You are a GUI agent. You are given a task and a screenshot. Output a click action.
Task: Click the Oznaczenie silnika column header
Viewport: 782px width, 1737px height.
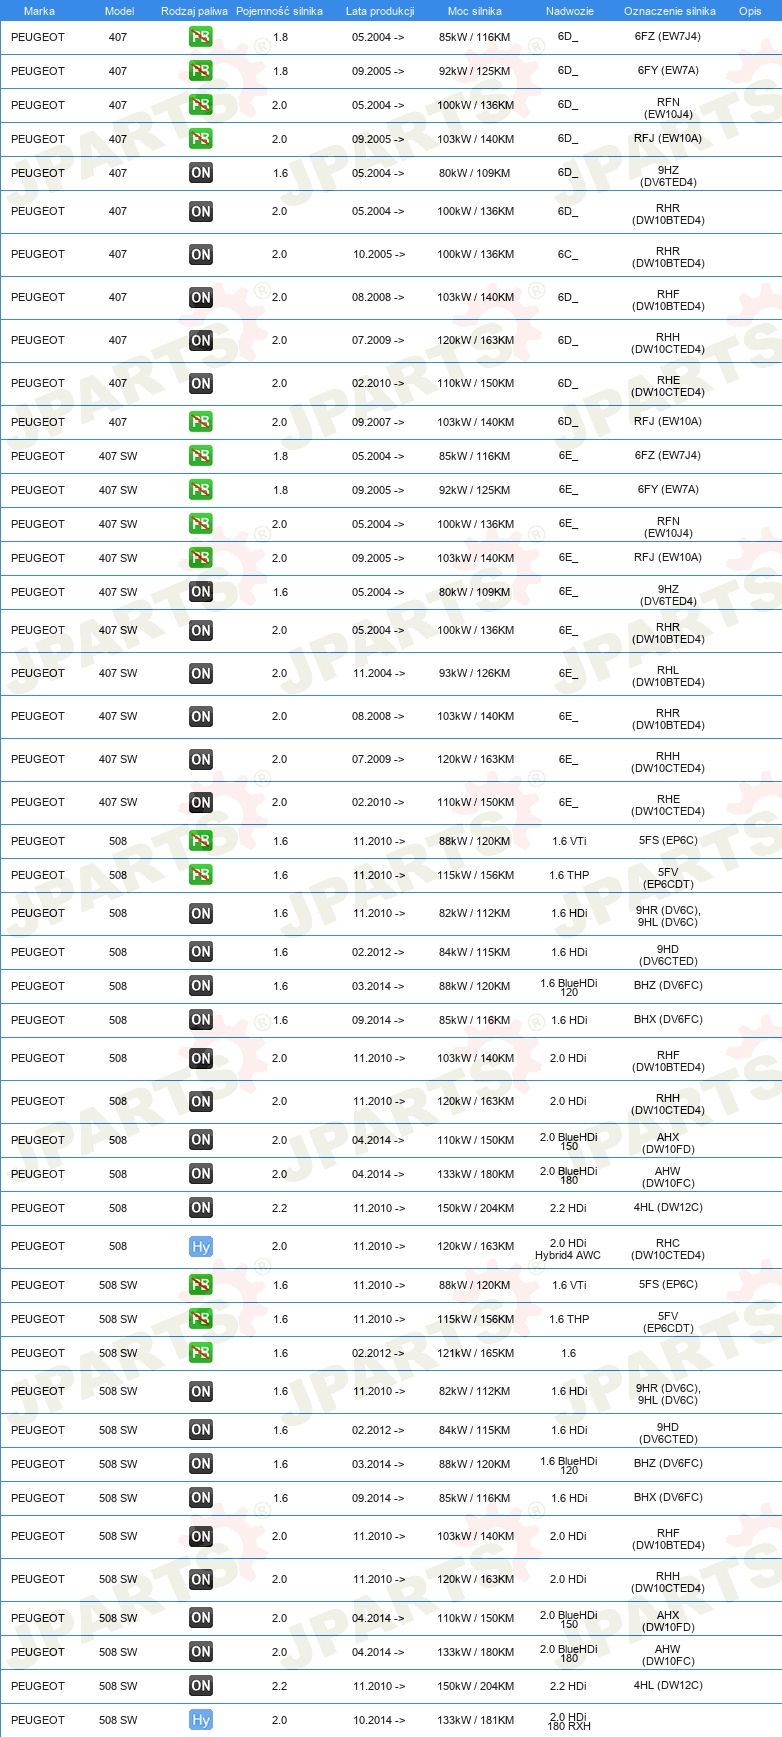[x=669, y=11]
